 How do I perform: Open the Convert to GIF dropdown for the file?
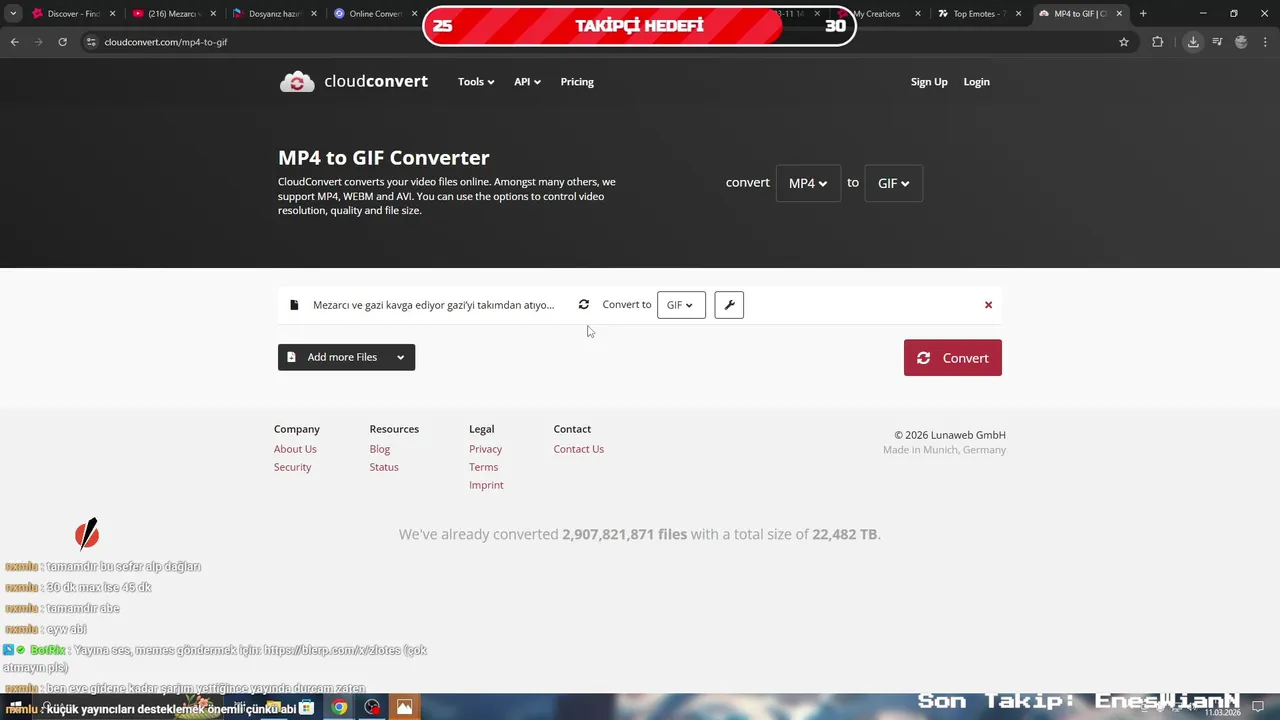coord(681,305)
